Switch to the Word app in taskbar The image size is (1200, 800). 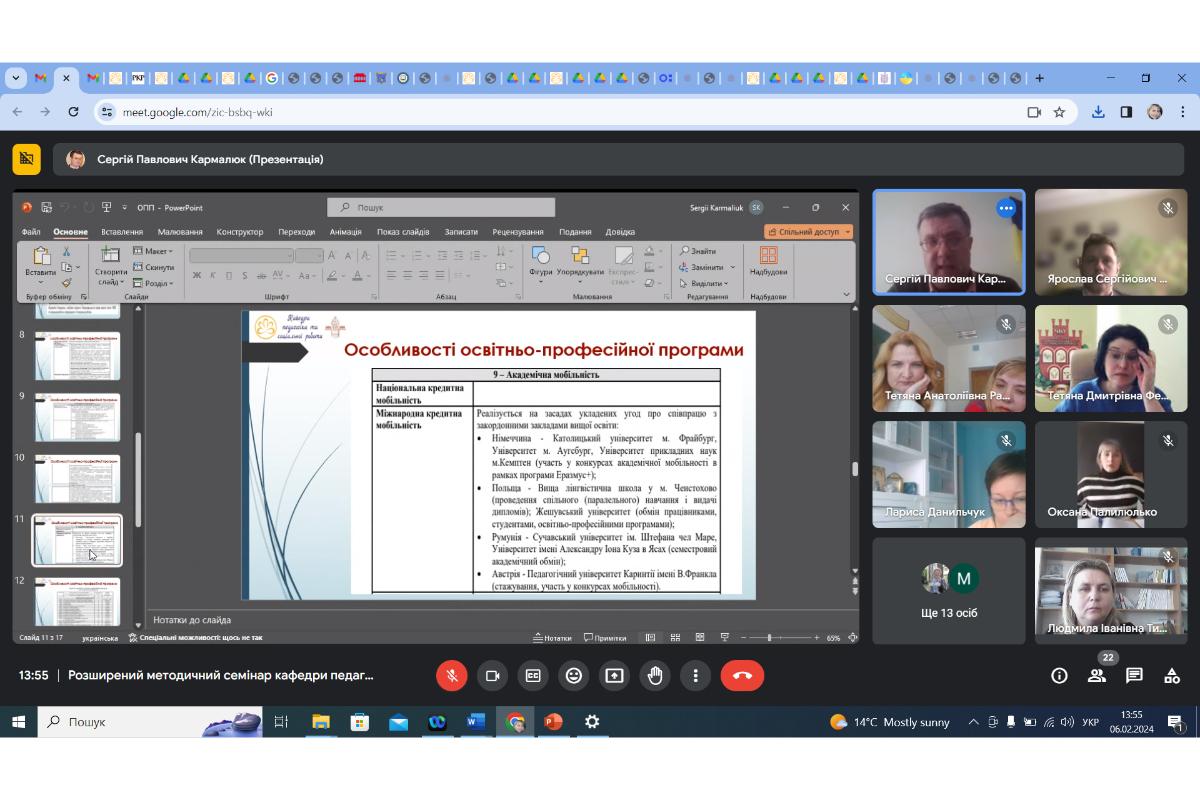475,722
